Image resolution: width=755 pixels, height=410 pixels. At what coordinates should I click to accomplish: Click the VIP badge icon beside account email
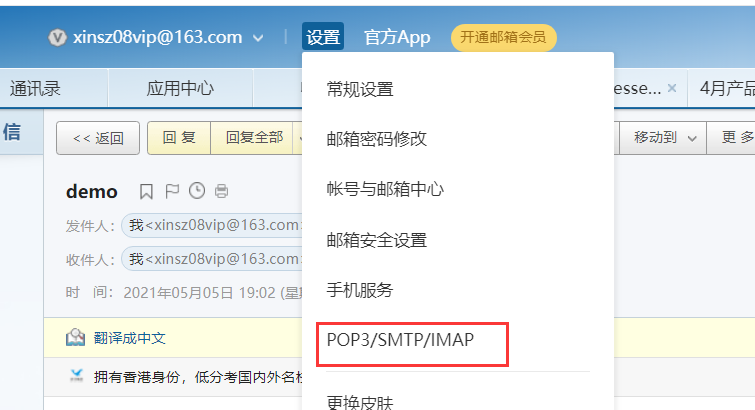(x=57, y=38)
